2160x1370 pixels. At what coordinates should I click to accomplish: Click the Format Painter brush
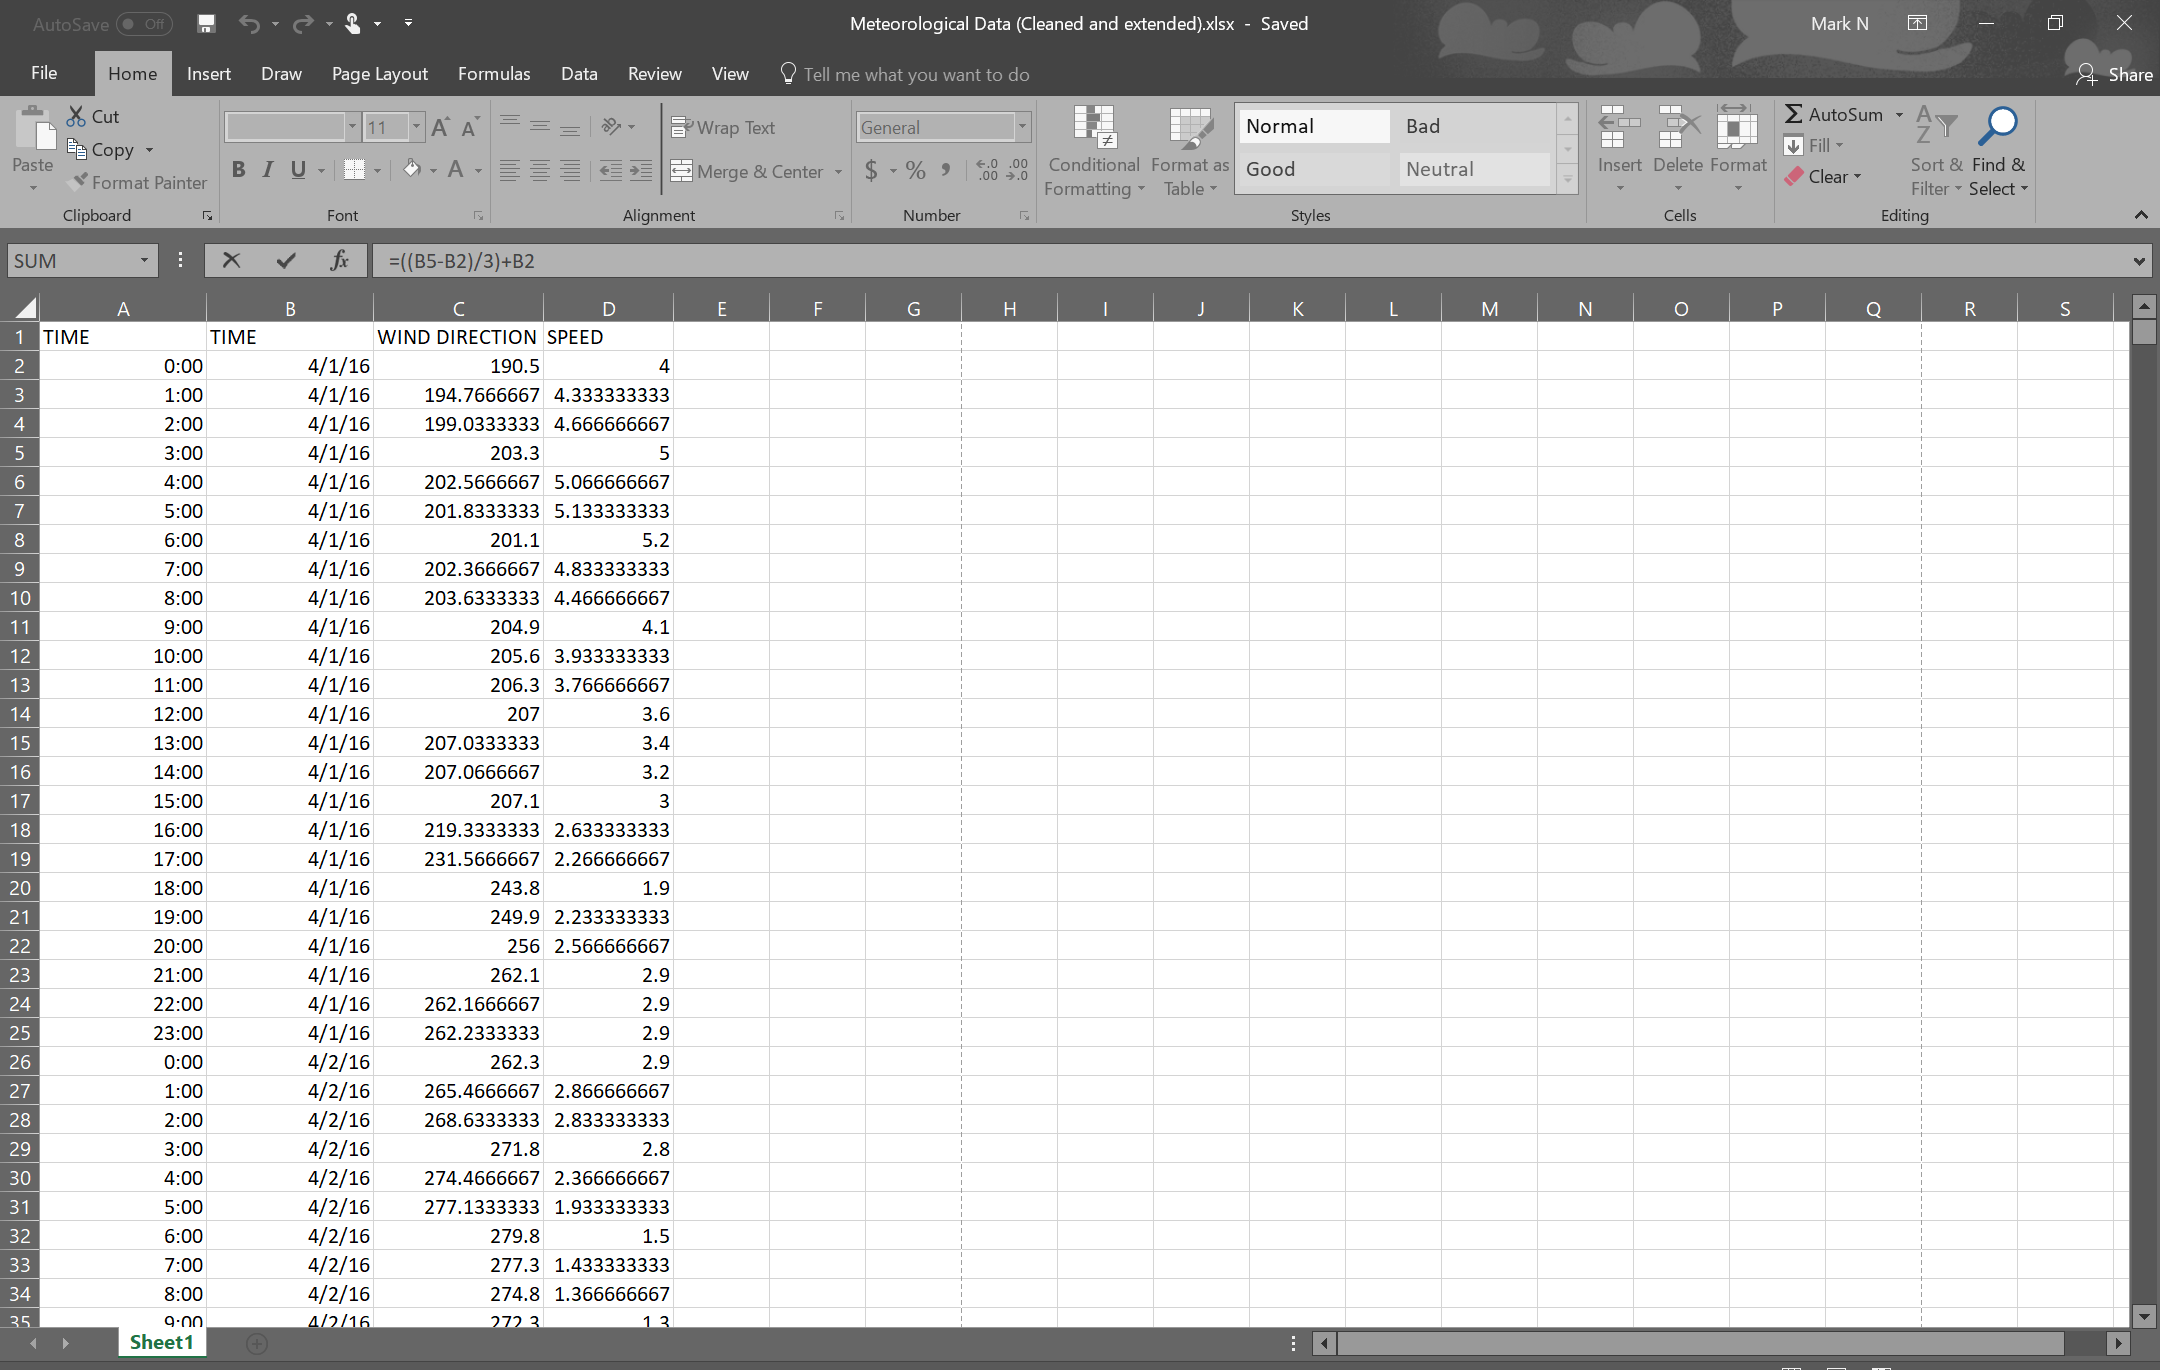(x=77, y=182)
